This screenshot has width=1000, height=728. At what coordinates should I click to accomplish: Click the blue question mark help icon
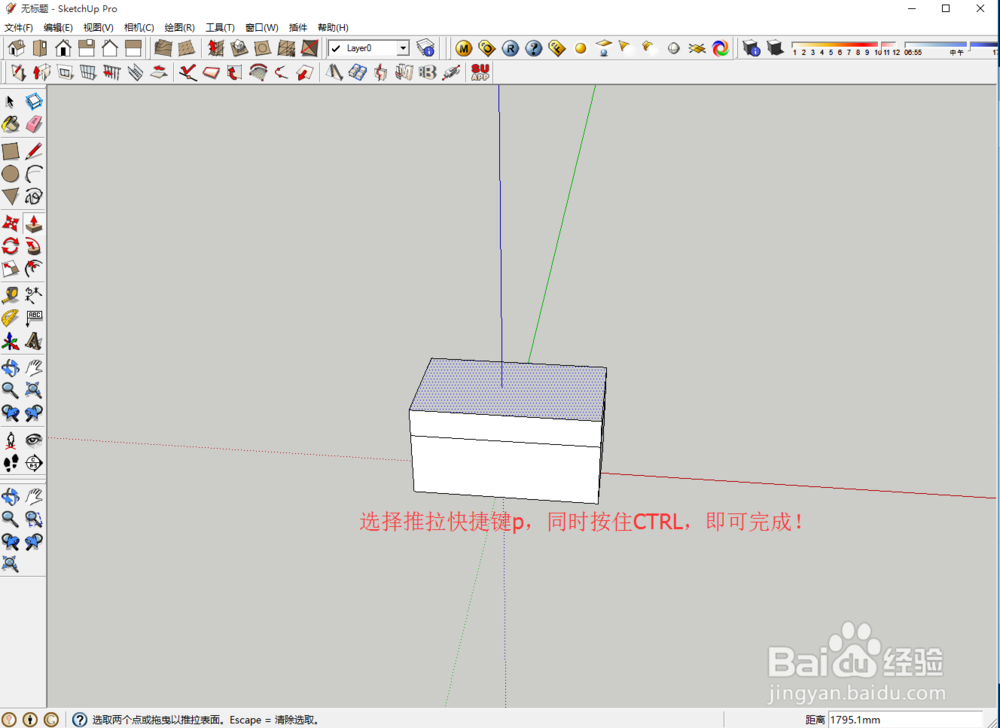click(x=534, y=48)
